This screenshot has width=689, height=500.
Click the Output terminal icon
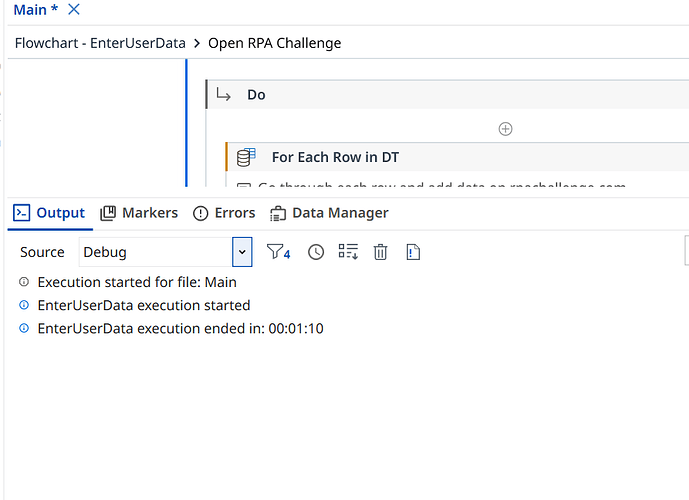(22, 213)
